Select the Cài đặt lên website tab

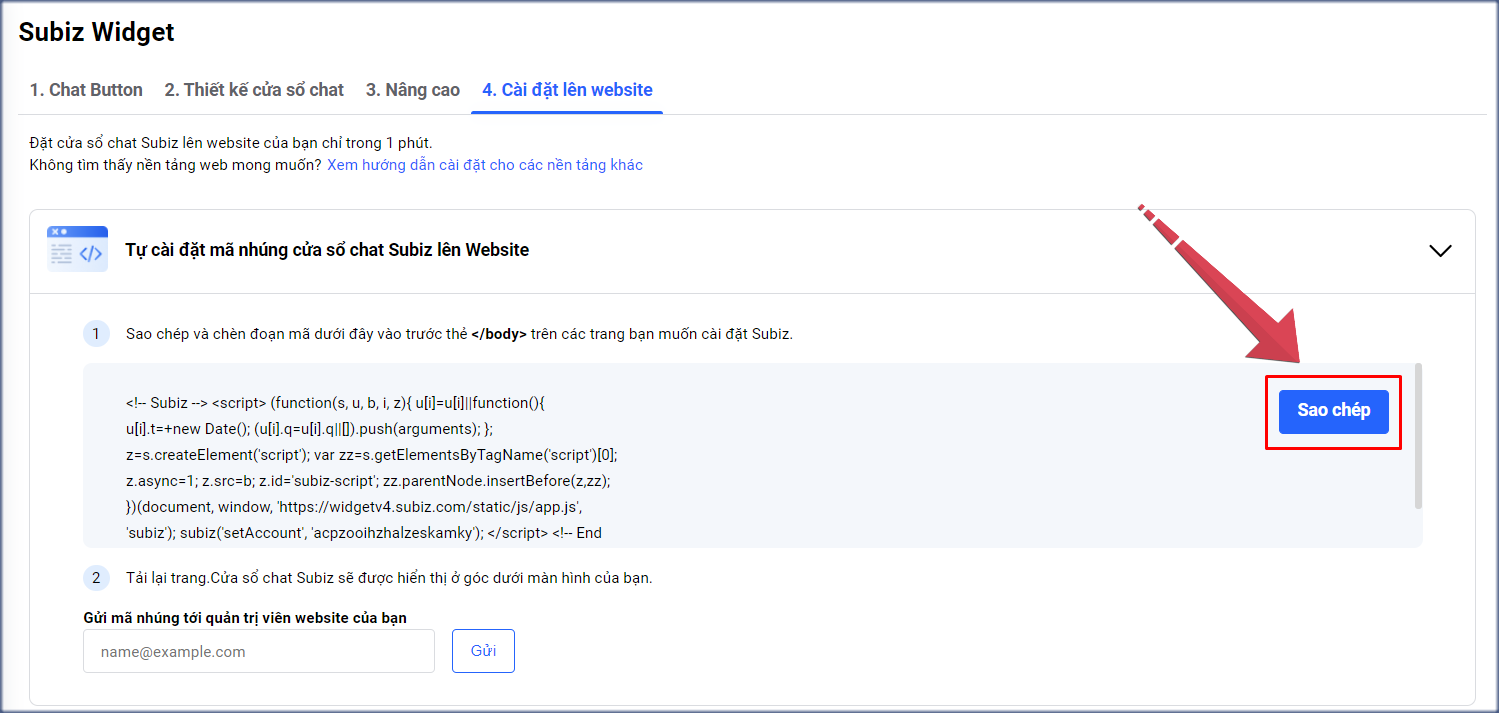[567, 90]
